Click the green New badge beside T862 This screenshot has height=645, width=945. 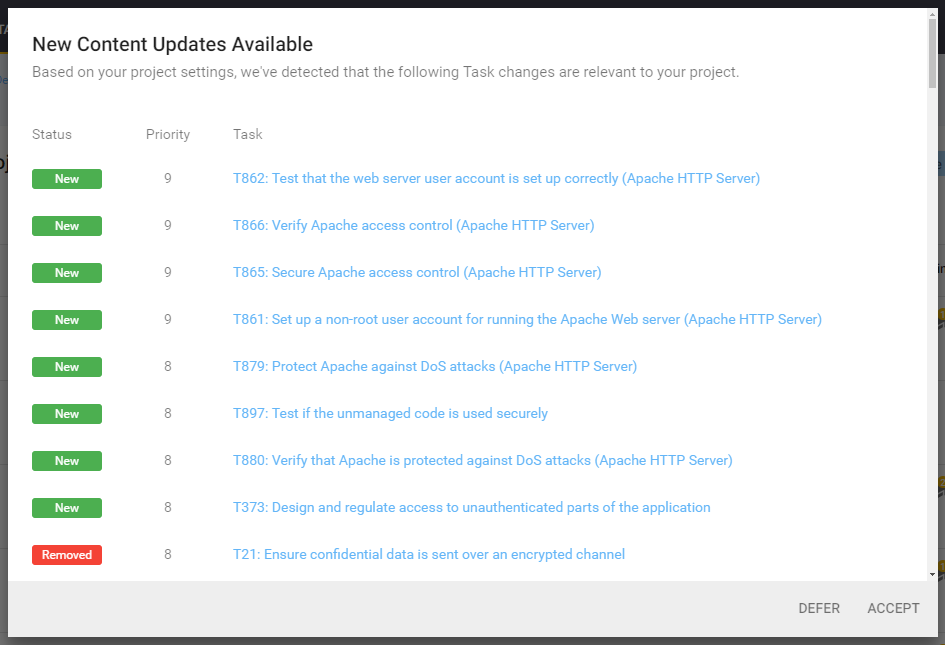pyautogui.click(x=66, y=178)
